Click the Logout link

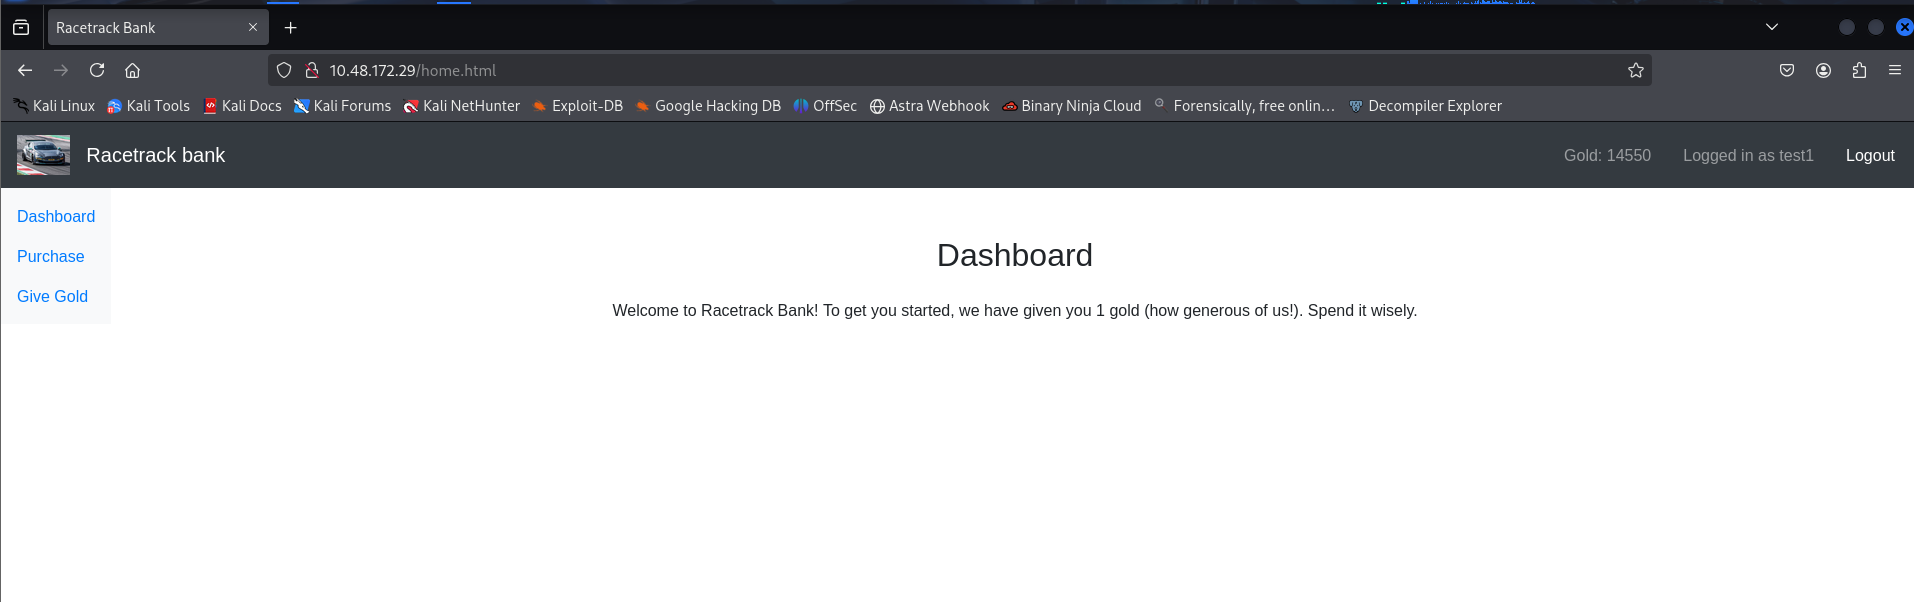[1869, 155]
